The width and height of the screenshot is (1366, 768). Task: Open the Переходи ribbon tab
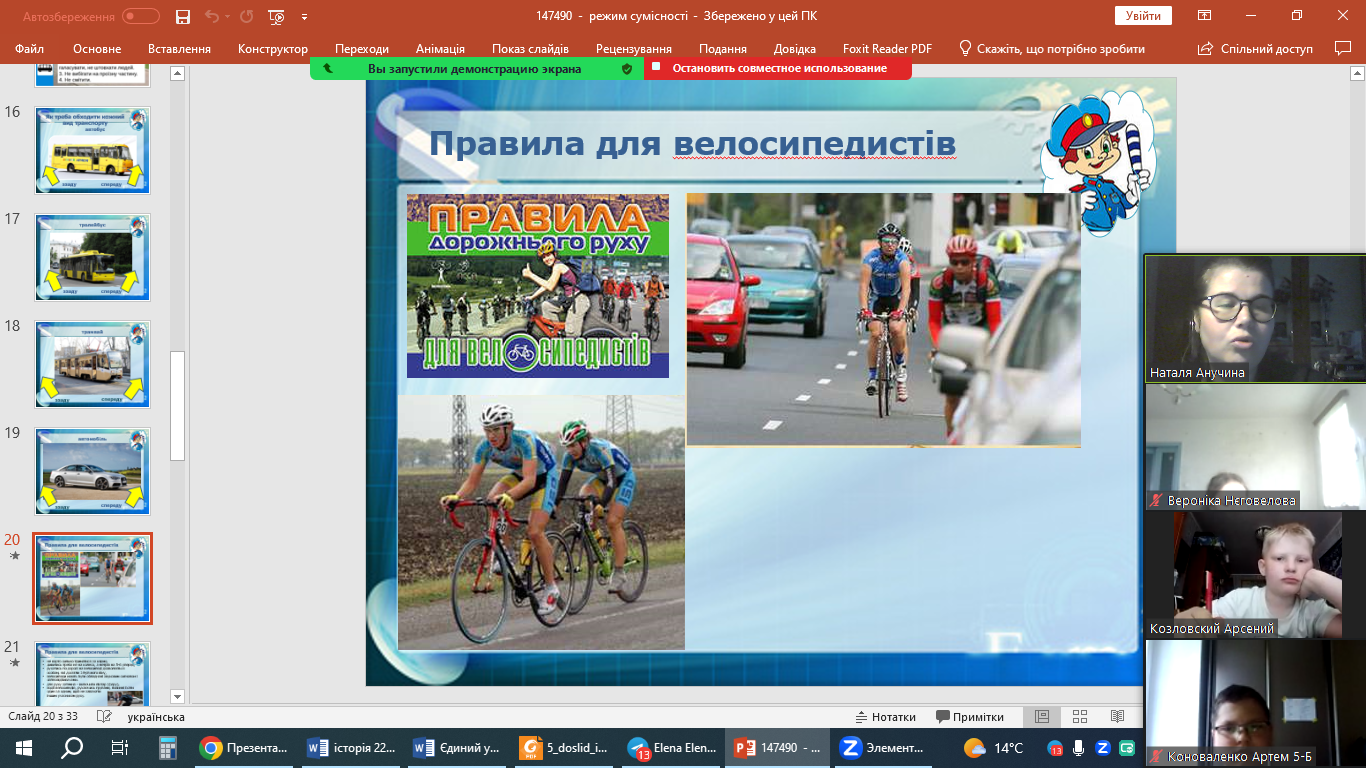(362, 49)
